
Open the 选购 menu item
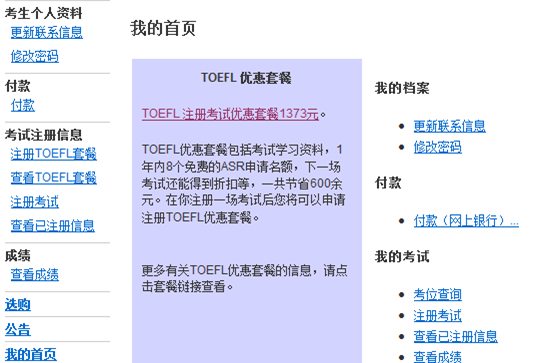[x=18, y=305]
